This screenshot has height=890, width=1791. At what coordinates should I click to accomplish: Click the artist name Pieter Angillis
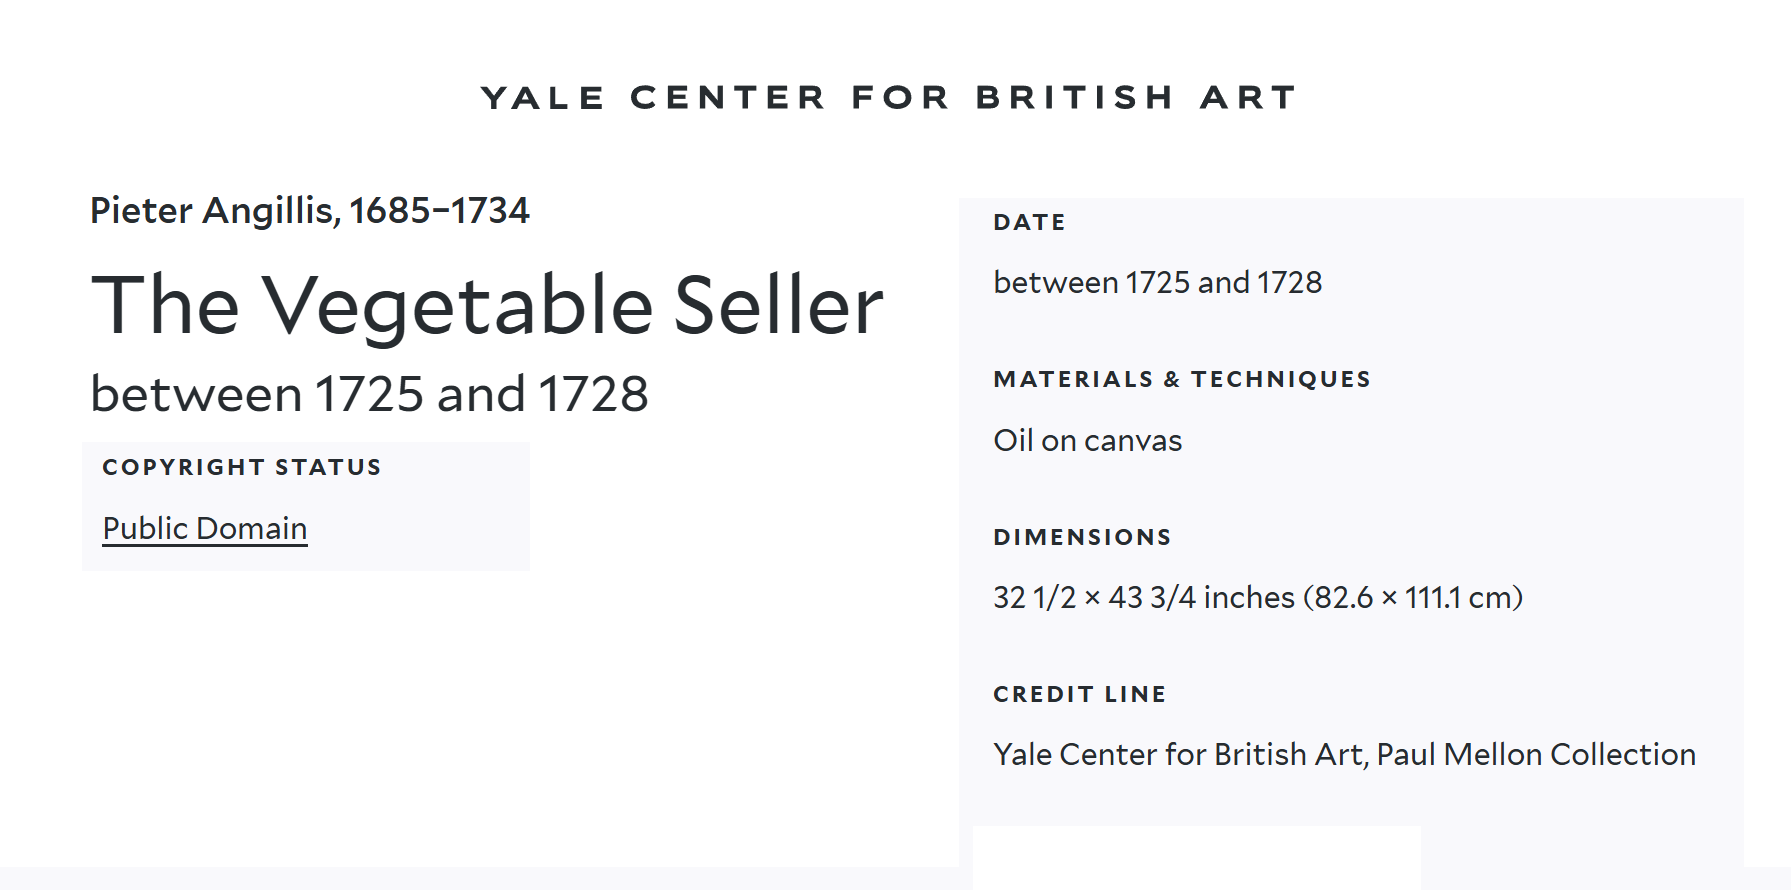212,211
